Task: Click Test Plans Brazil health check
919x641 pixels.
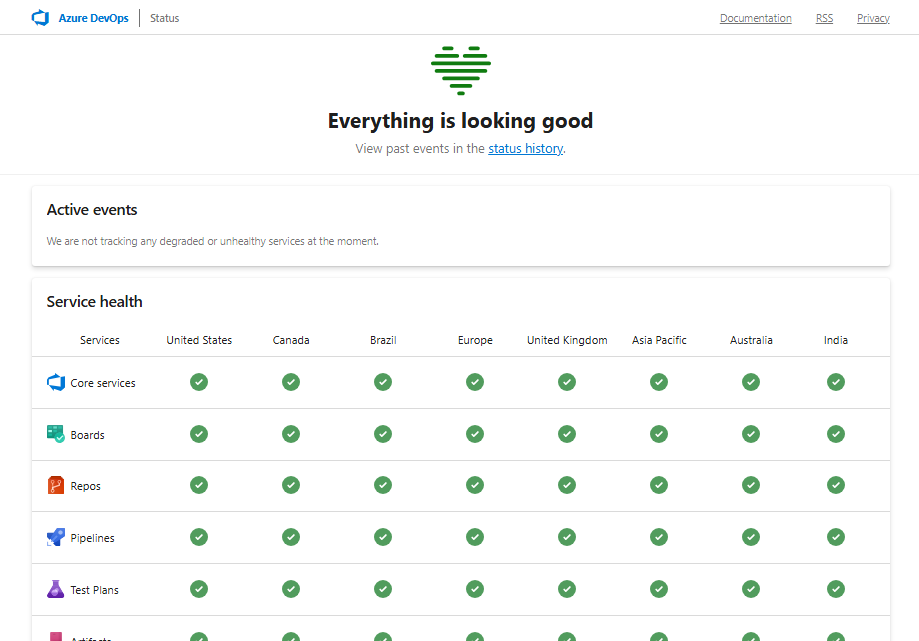Action: coord(383,589)
